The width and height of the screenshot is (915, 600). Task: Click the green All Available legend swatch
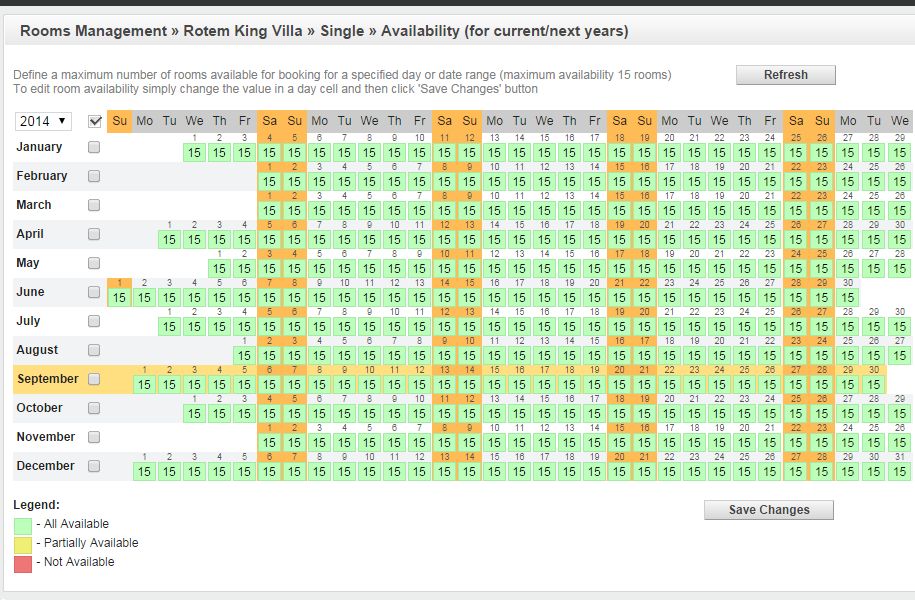(x=23, y=525)
